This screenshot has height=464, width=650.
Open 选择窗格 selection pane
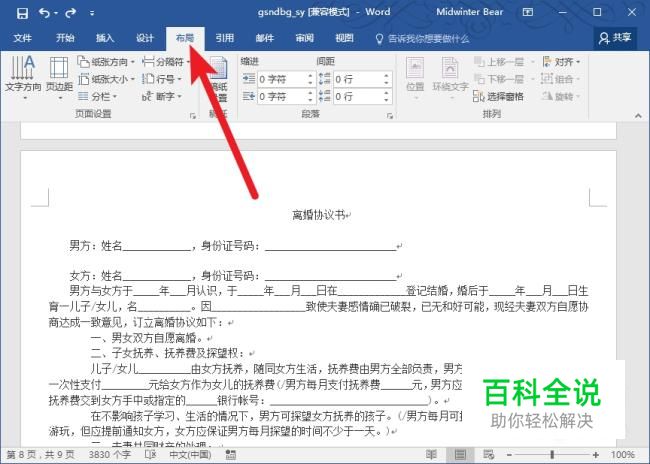498,97
